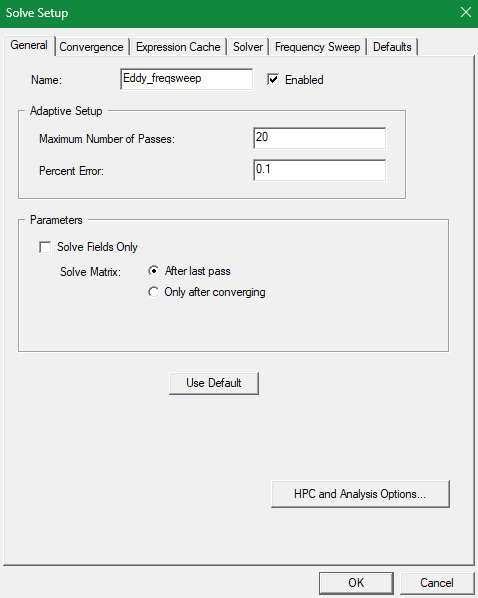Open HPC and Analysis Options

(x=360, y=494)
